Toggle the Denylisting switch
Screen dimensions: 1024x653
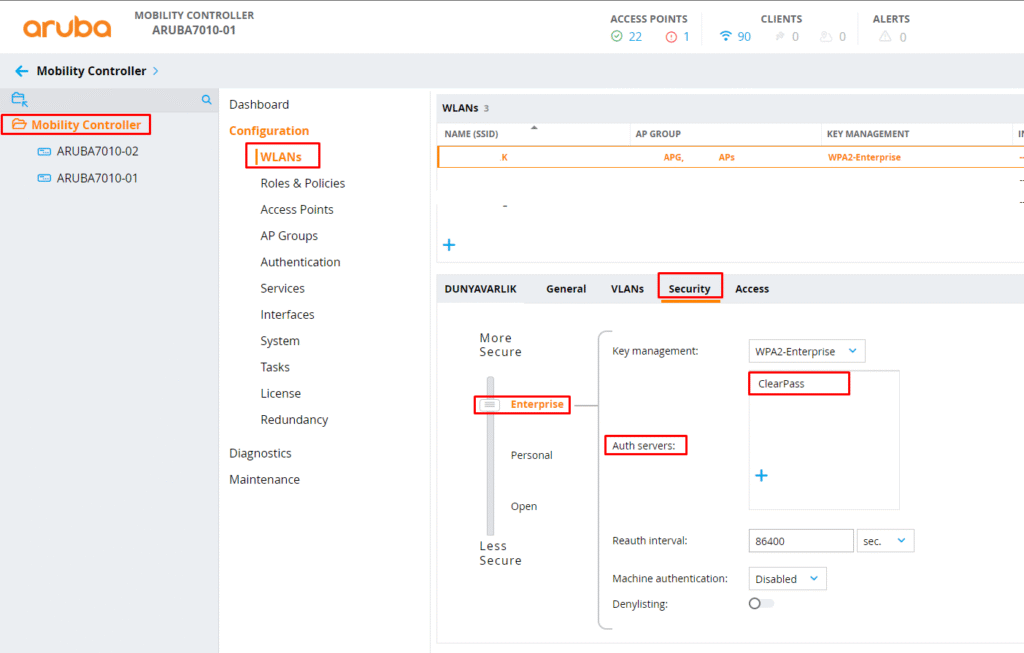761,604
